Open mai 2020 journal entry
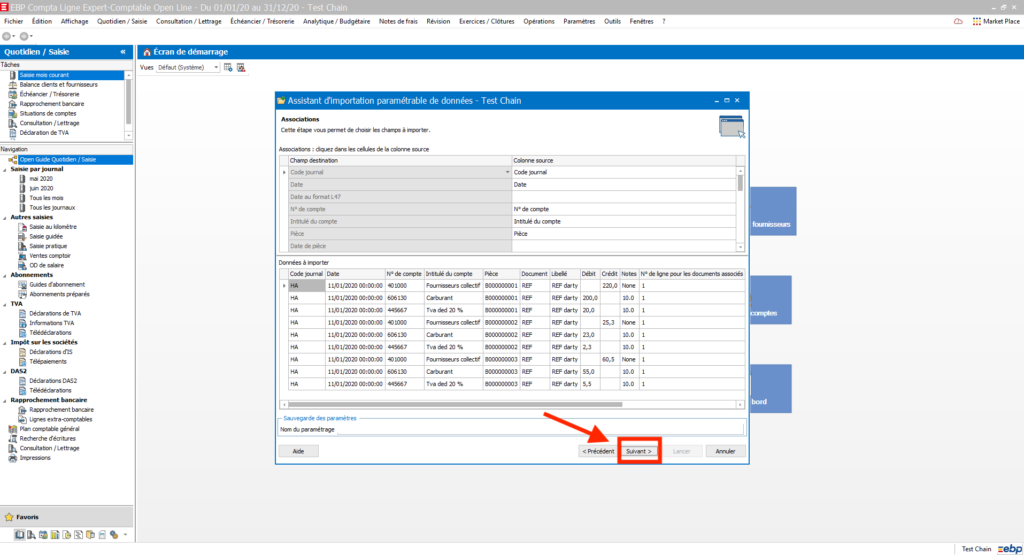Image resolution: width=1024 pixels, height=555 pixels. [x=40, y=178]
